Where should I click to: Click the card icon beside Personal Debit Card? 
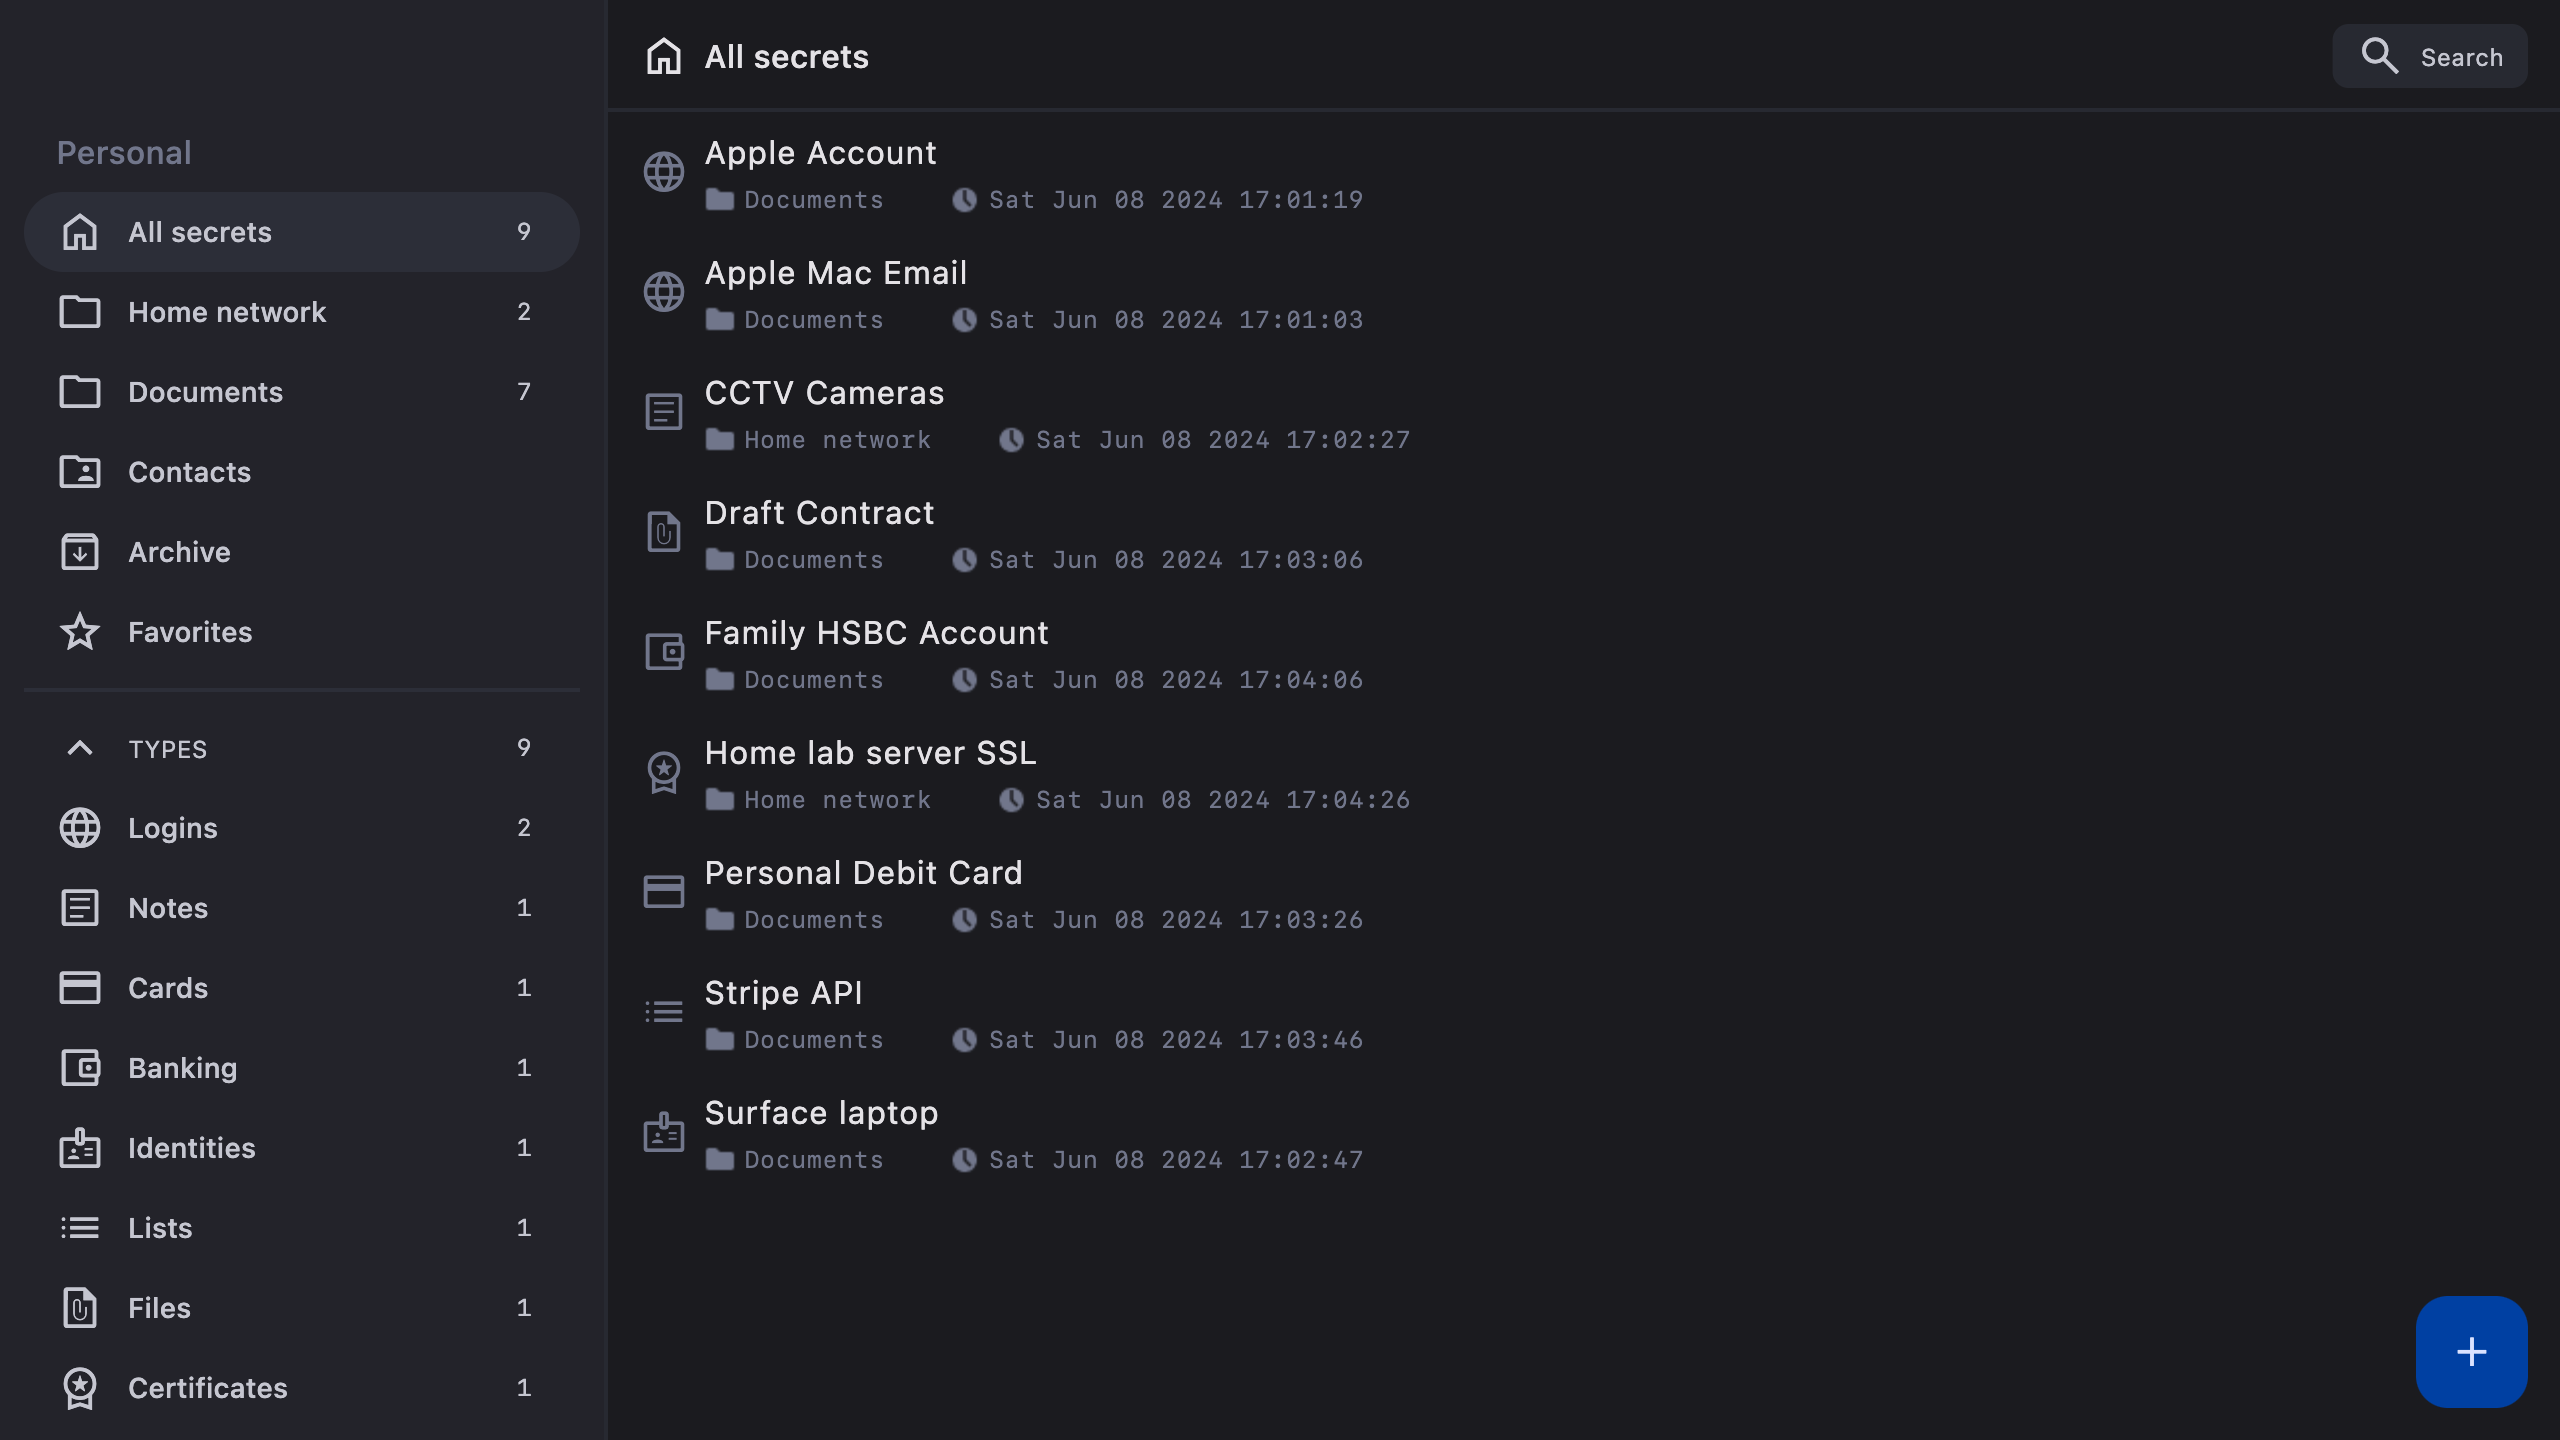pyautogui.click(x=664, y=892)
